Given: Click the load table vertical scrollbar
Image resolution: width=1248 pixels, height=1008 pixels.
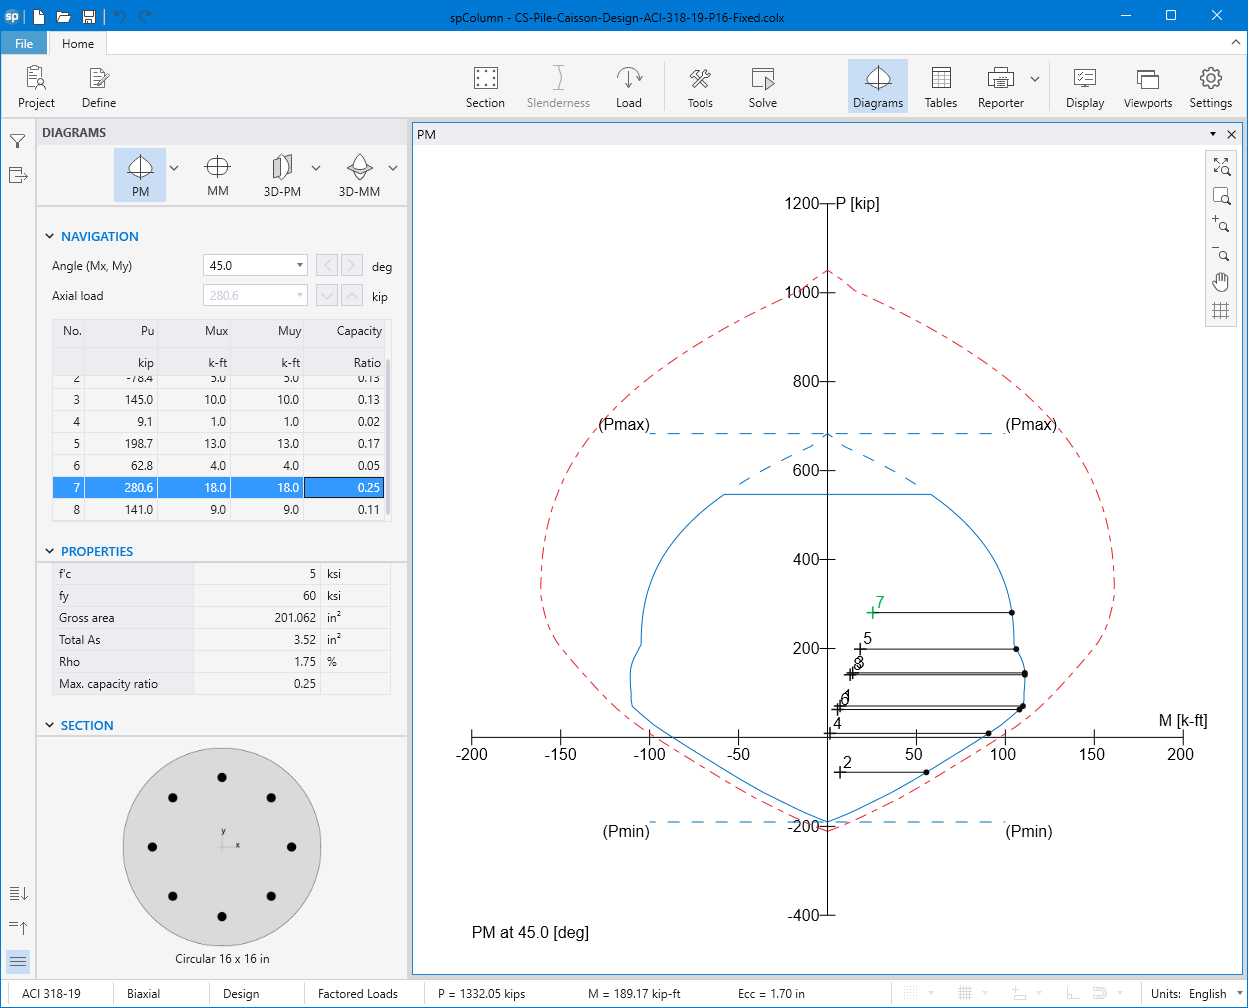Looking at the screenshot, I should [x=388, y=437].
